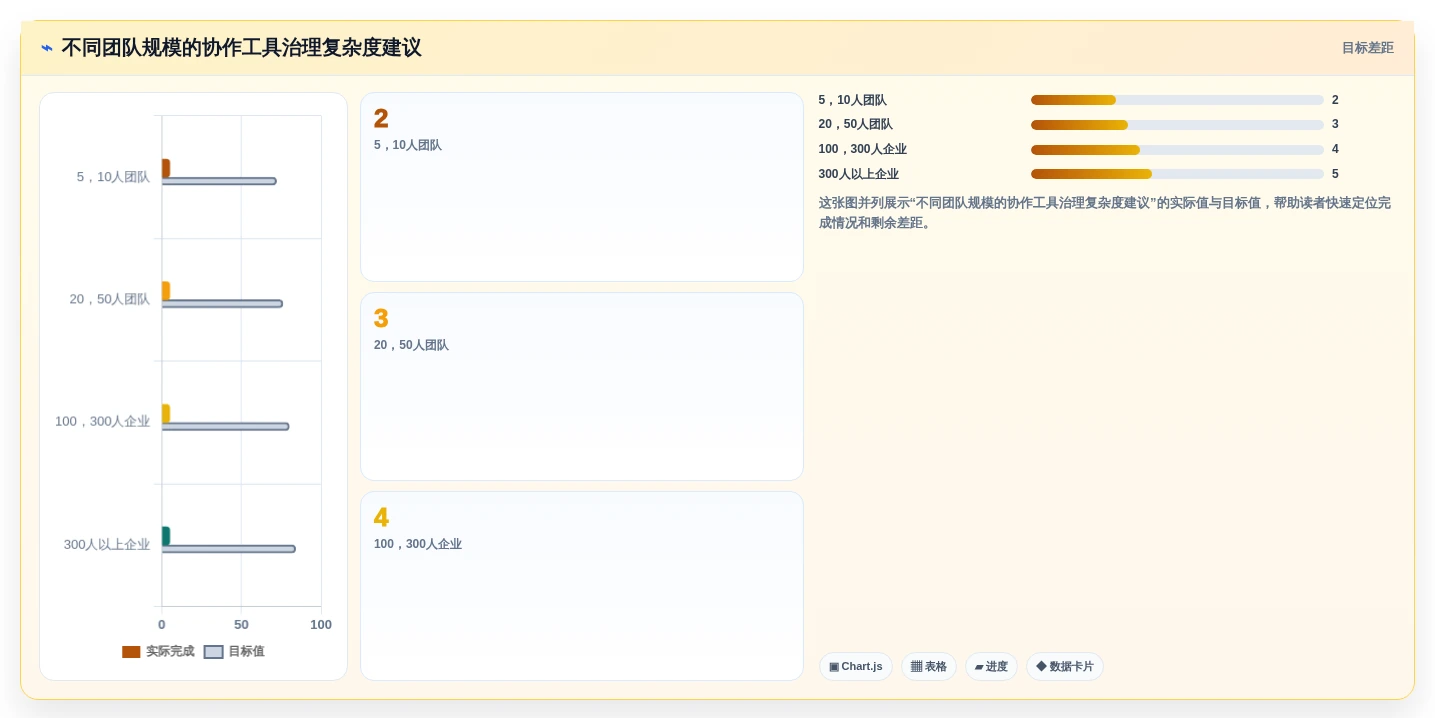Click the brown actual bar for 5，10人团队
The image size is (1435, 718).
[x=166, y=169]
